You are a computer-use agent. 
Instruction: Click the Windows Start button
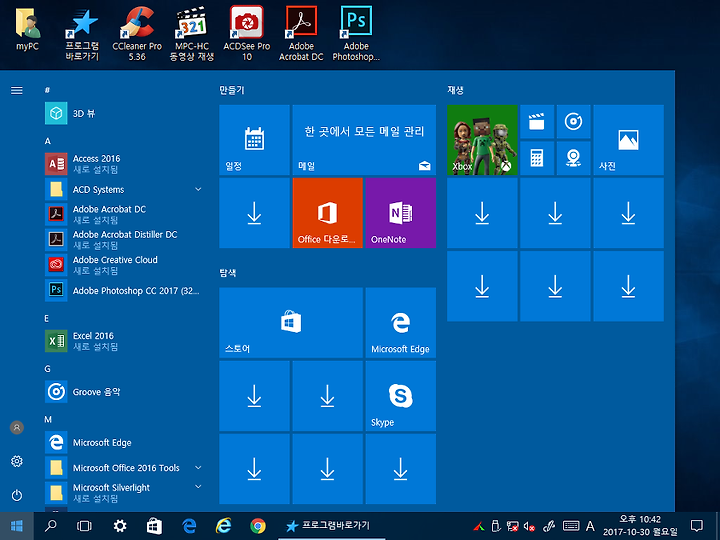17,526
